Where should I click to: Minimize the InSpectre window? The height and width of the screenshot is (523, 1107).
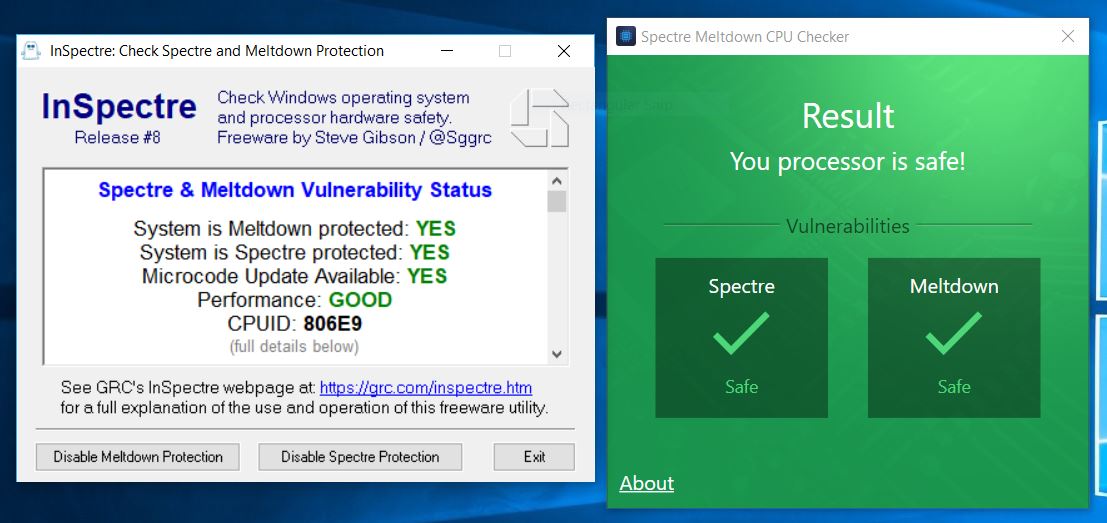(446, 51)
